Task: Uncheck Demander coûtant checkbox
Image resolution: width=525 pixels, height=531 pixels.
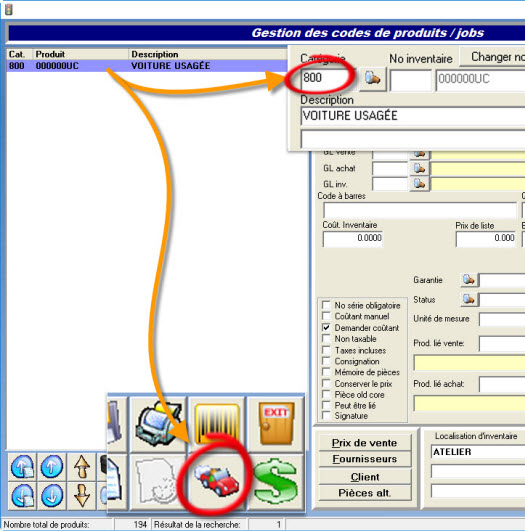Action: tap(326, 327)
